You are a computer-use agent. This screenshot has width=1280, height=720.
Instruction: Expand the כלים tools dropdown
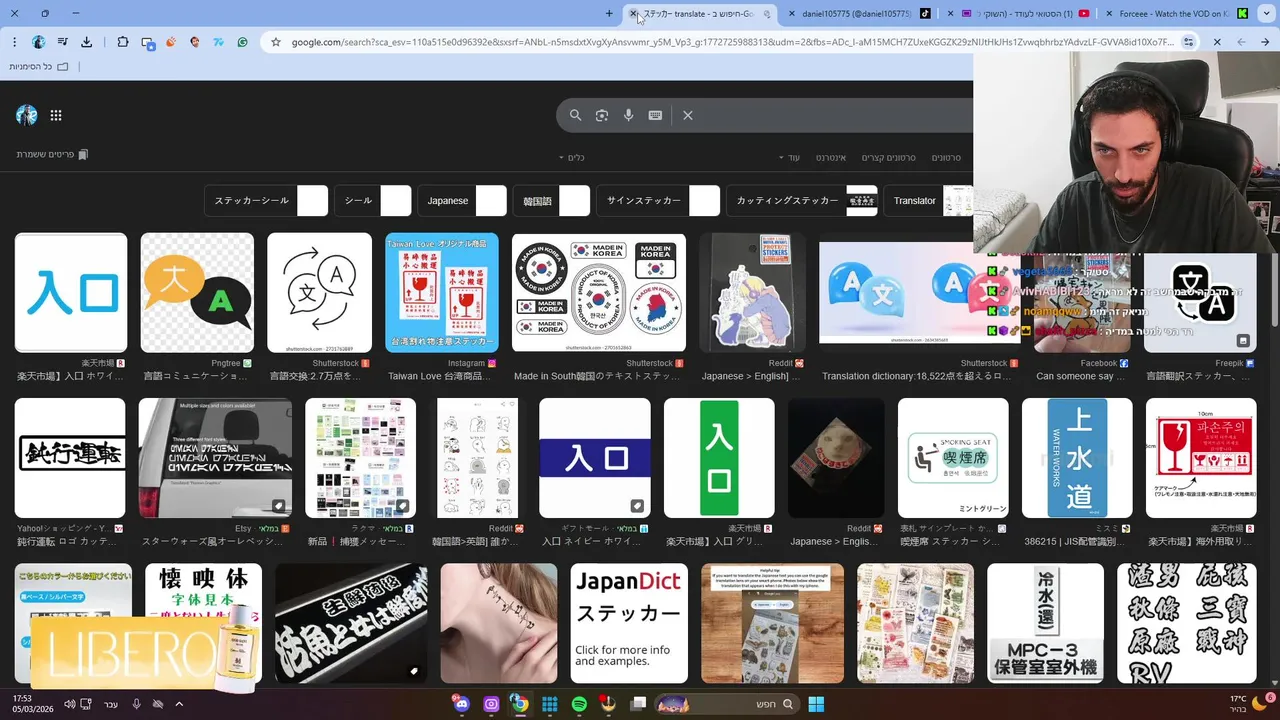click(x=572, y=158)
